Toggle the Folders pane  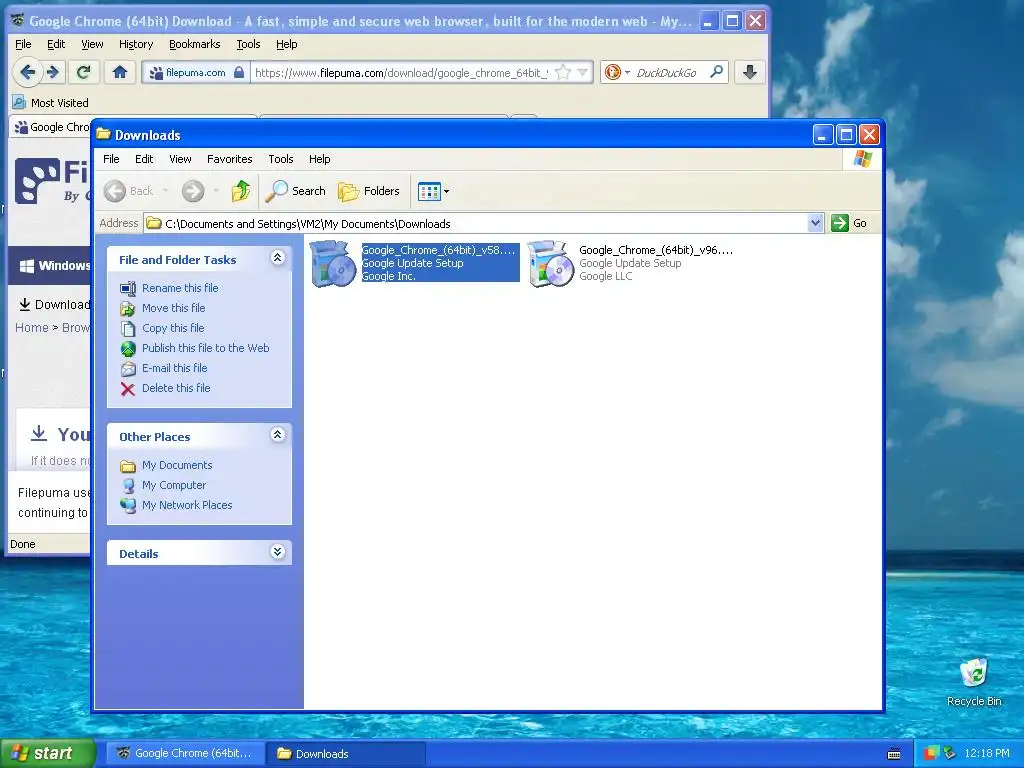point(368,191)
